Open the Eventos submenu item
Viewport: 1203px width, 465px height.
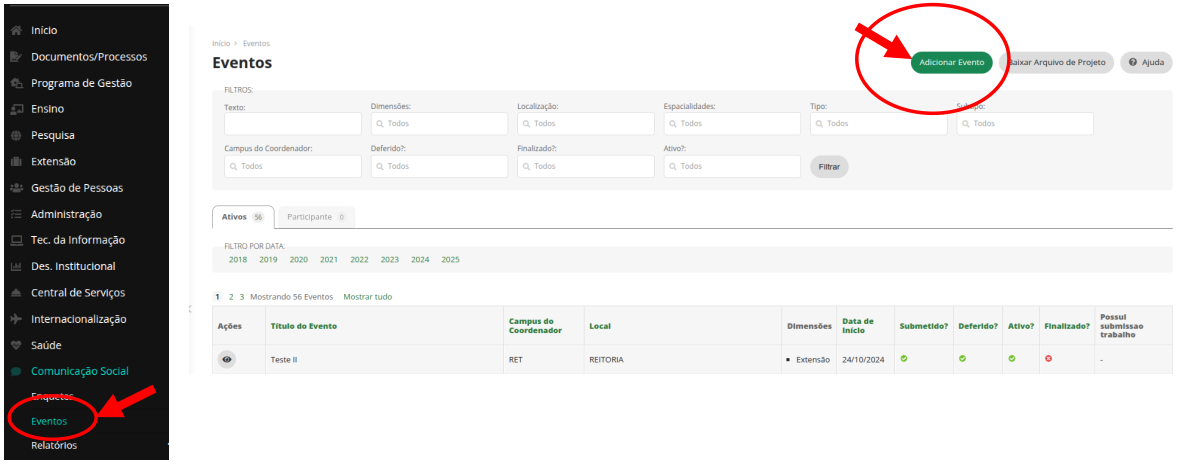pyautogui.click(x=49, y=421)
